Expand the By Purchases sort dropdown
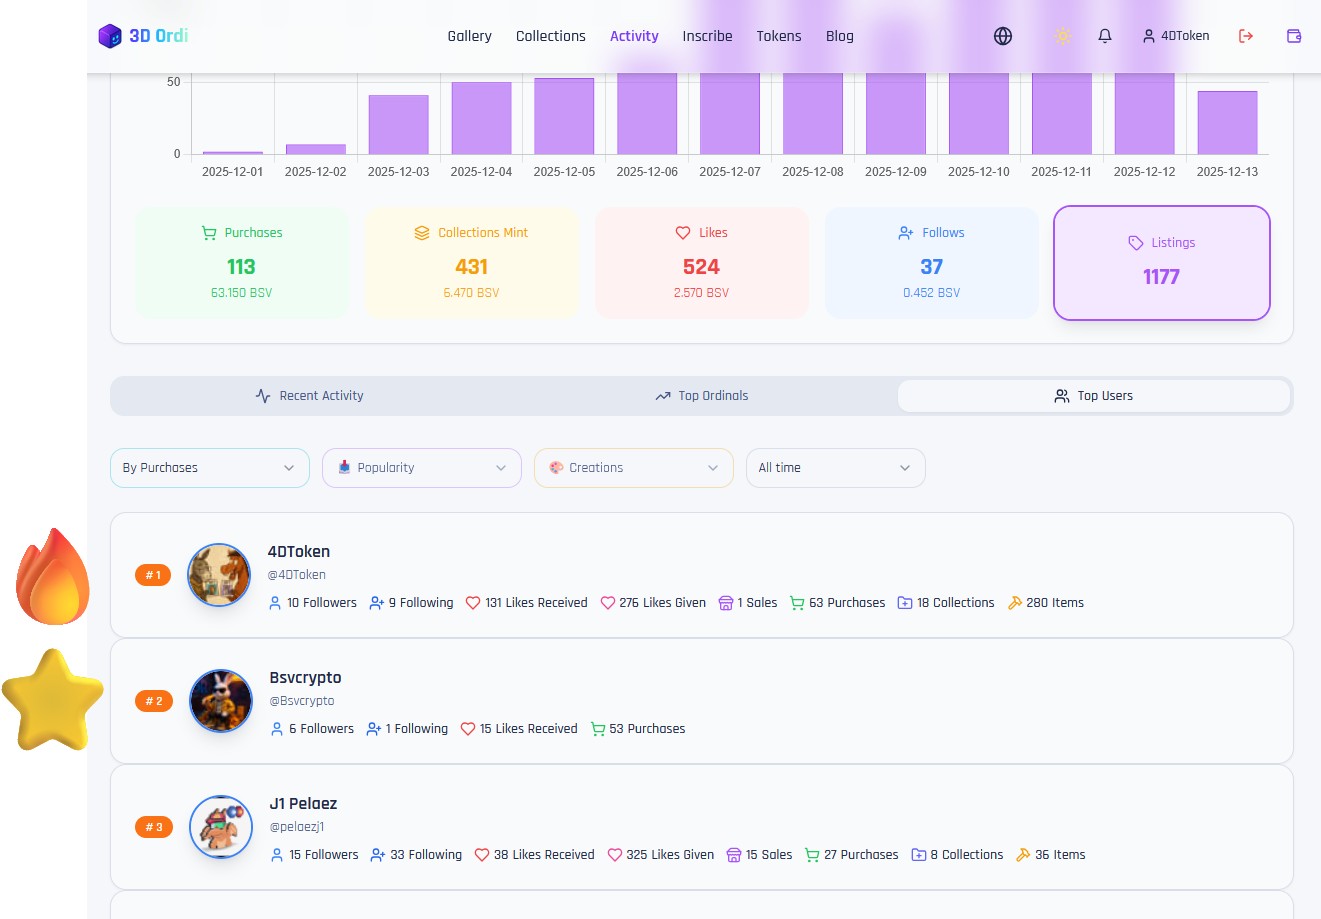This screenshot has height=919, width=1321. click(210, 468)
